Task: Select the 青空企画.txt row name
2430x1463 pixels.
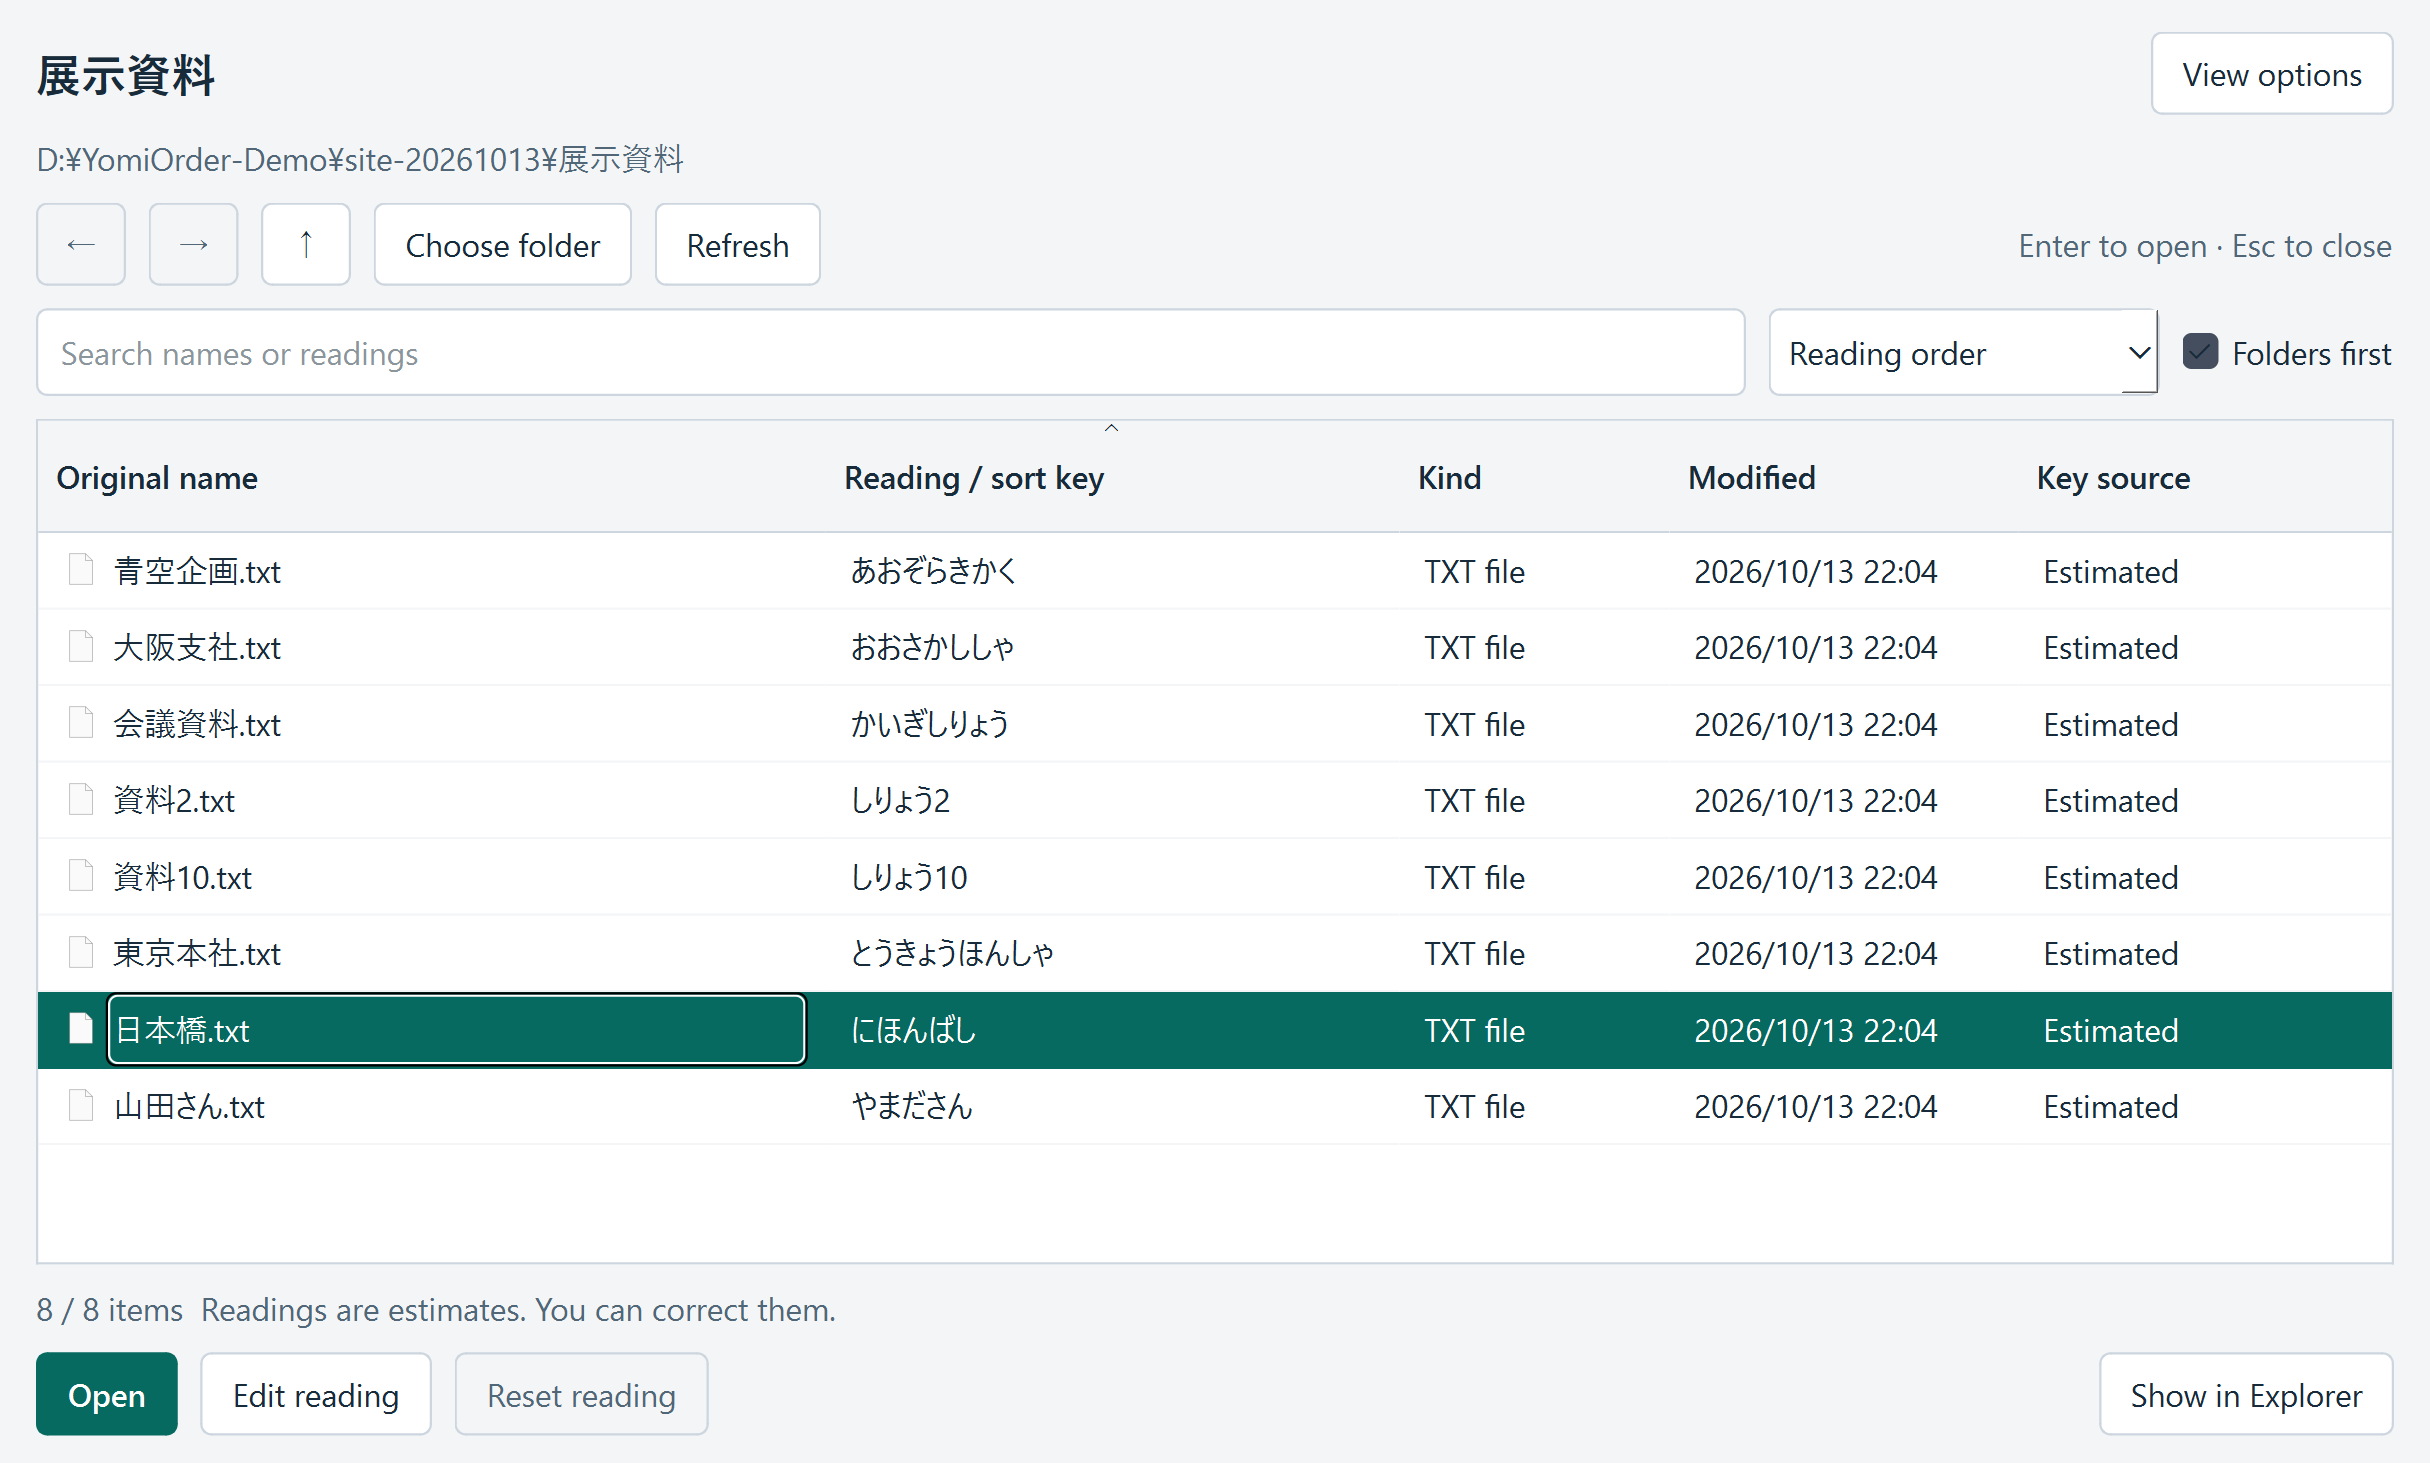Action: pos(197,571)
